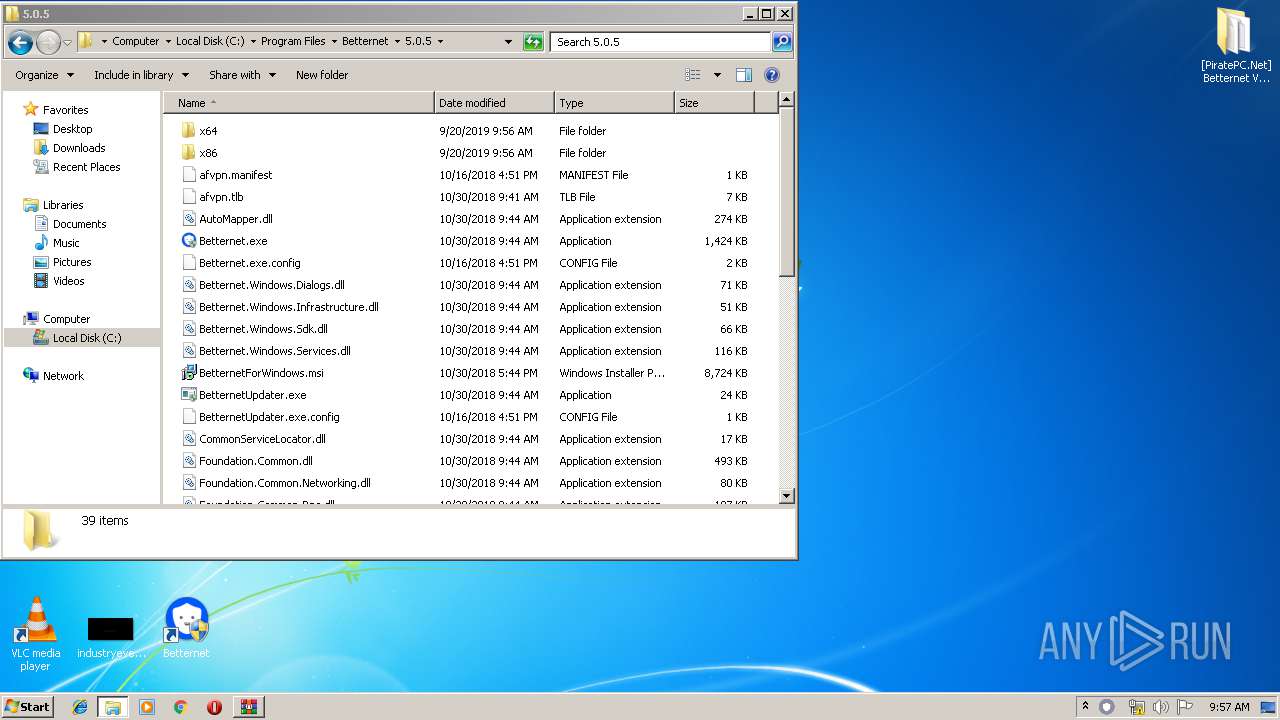Image resolution: width=1280 pixels, height=720 pixels.
Task: Open Include in library dropdown
Action: pos(141,75)
